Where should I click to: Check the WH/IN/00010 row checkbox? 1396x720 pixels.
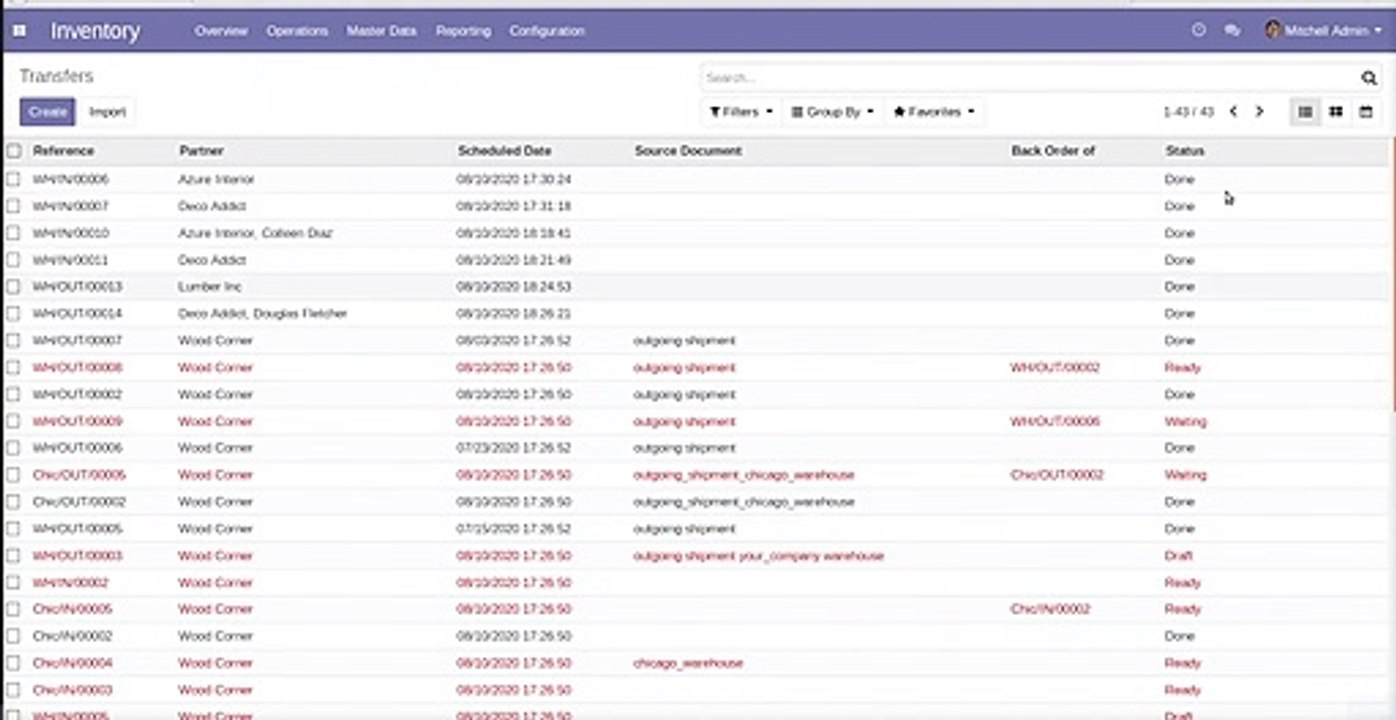(x=13, y=233)
